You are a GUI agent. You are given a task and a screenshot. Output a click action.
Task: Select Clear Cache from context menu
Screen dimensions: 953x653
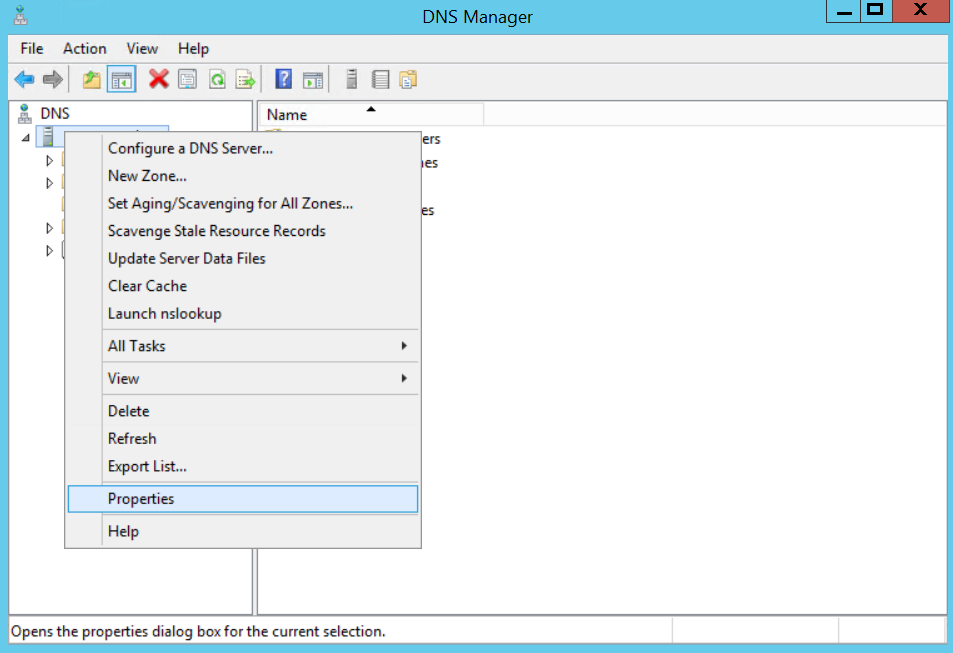tap(243, 286)
